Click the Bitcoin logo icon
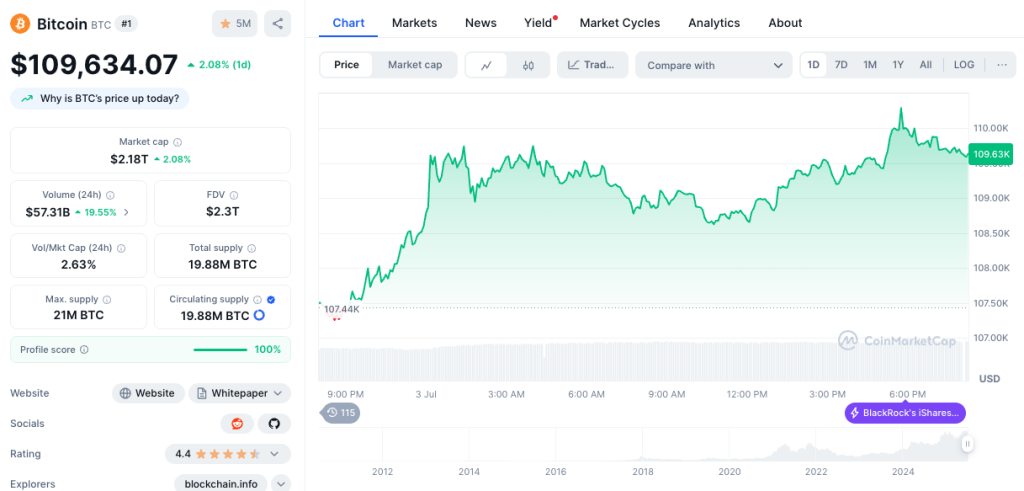 click(x=20, y=24)
